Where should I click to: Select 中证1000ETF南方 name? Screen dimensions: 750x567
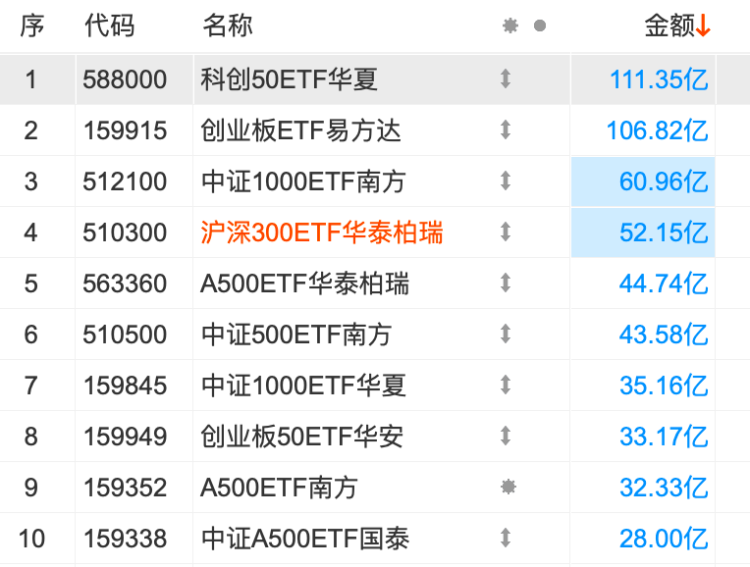(303, 182)
